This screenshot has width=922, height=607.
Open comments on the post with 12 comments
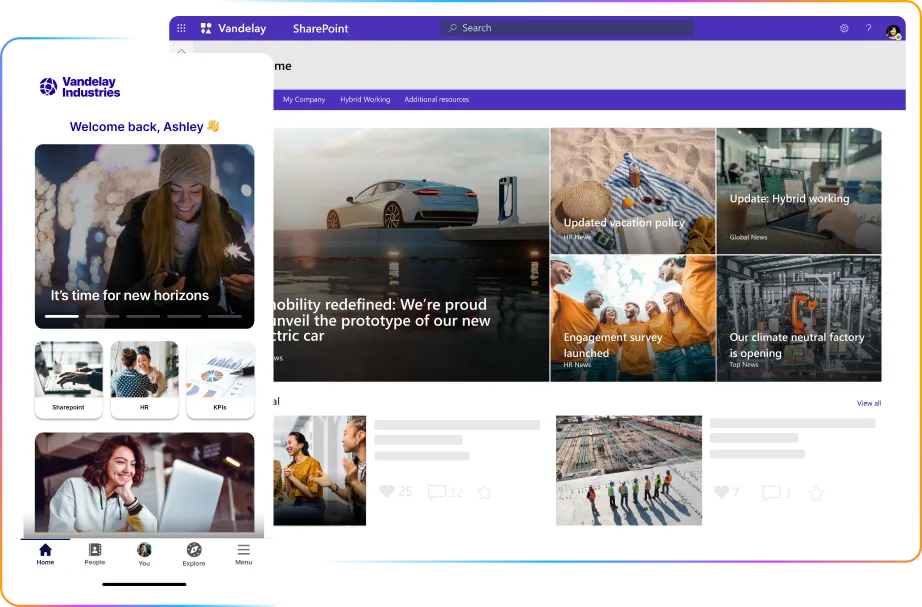pyautogui.click(x=437, y=491)
